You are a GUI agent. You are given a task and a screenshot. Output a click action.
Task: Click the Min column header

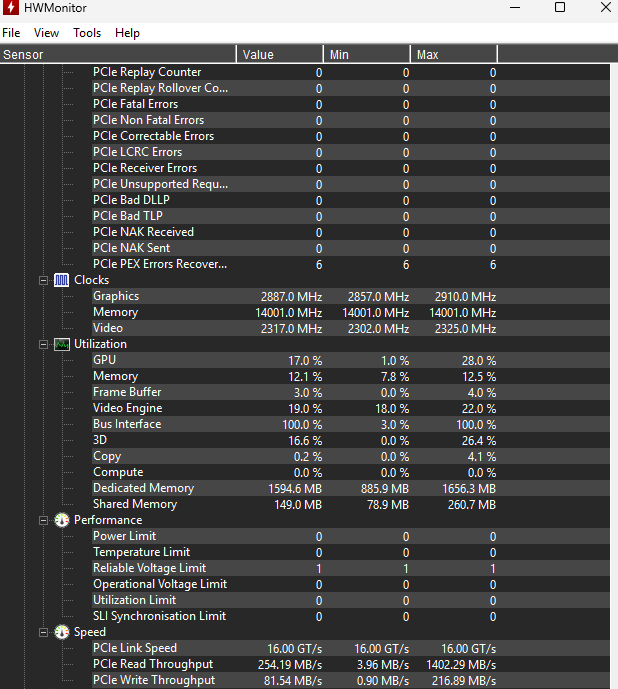pyautogui.click(x=367, y=54)
